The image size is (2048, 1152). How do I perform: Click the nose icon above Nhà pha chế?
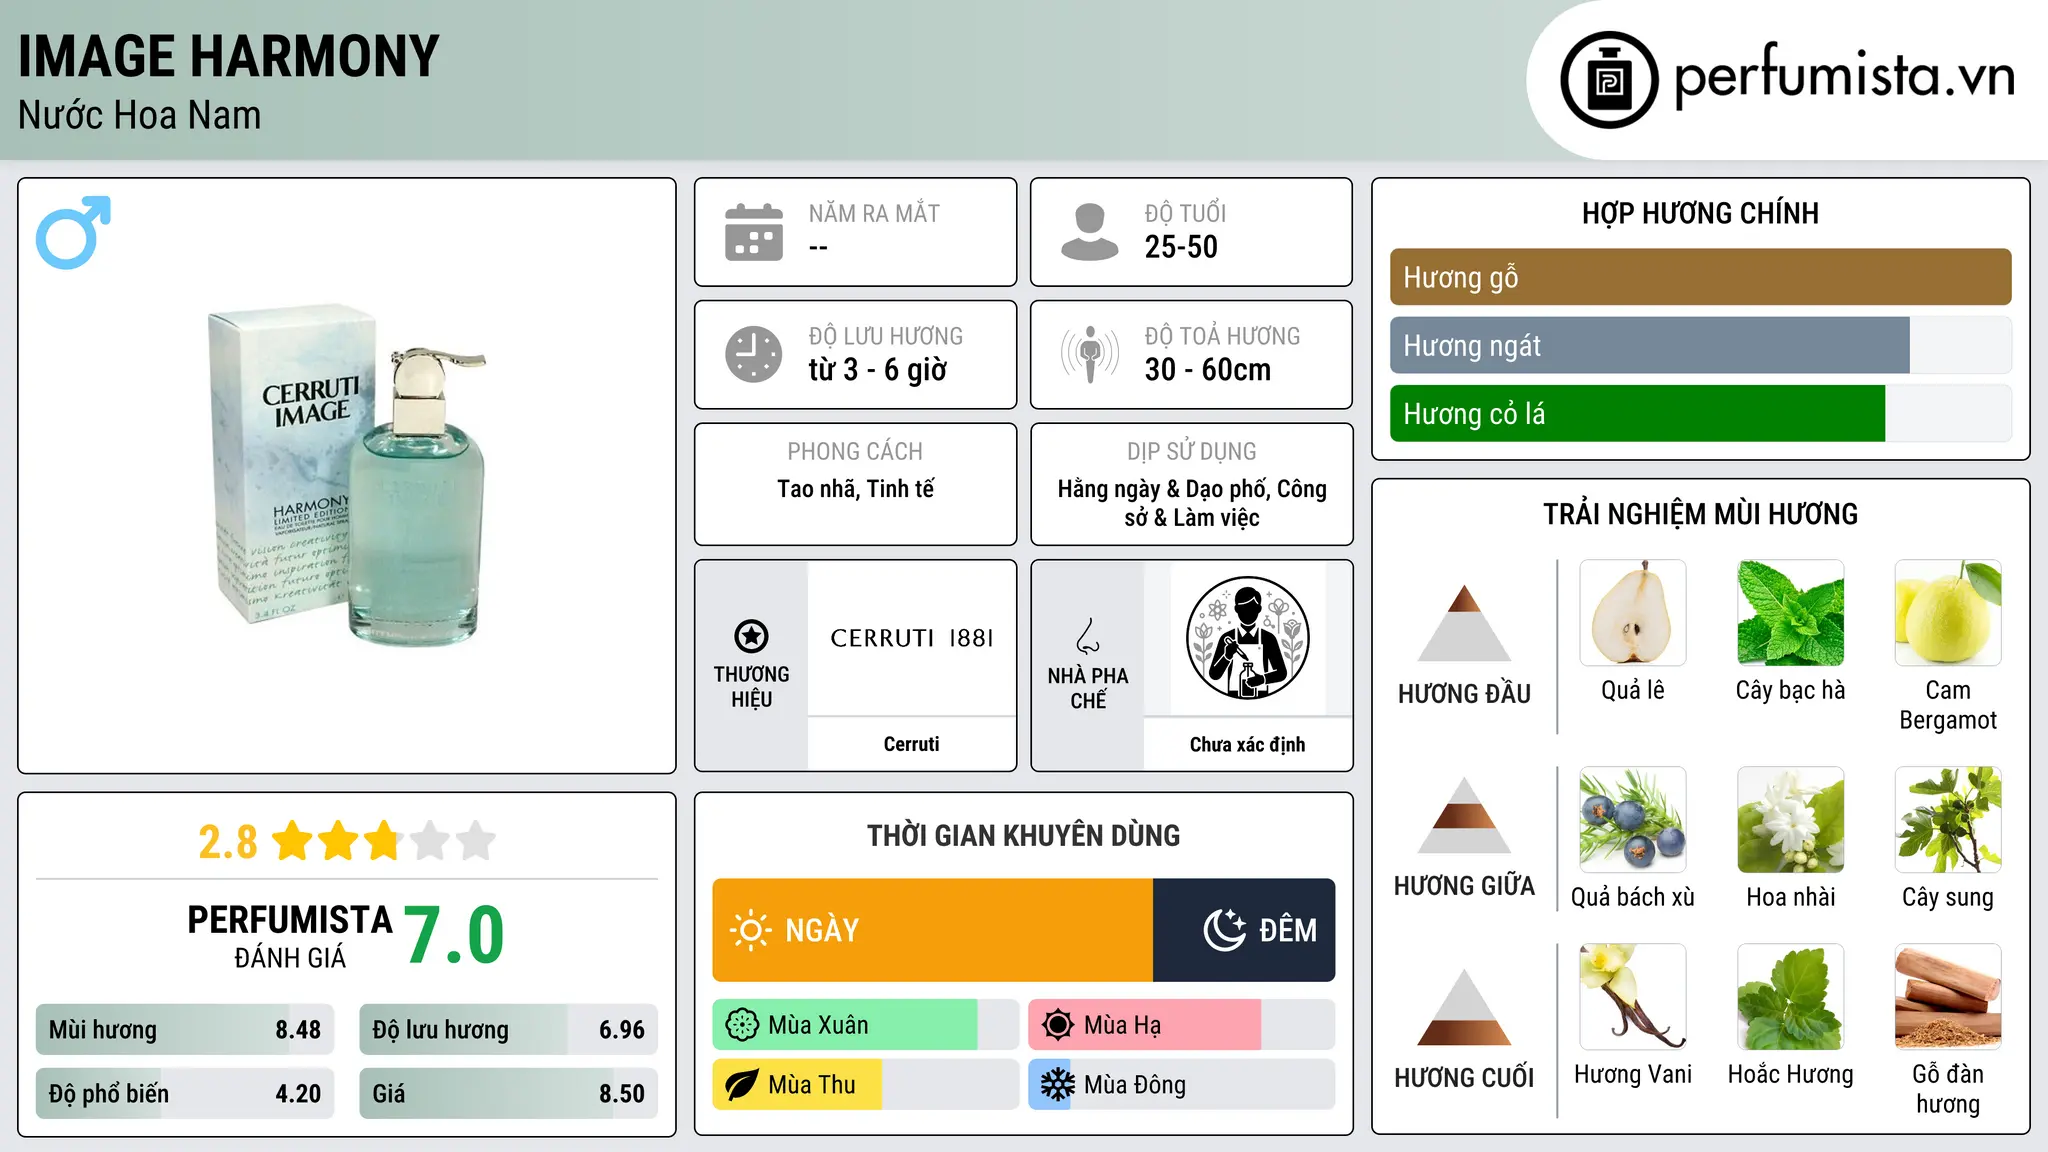coord(1088,636)
